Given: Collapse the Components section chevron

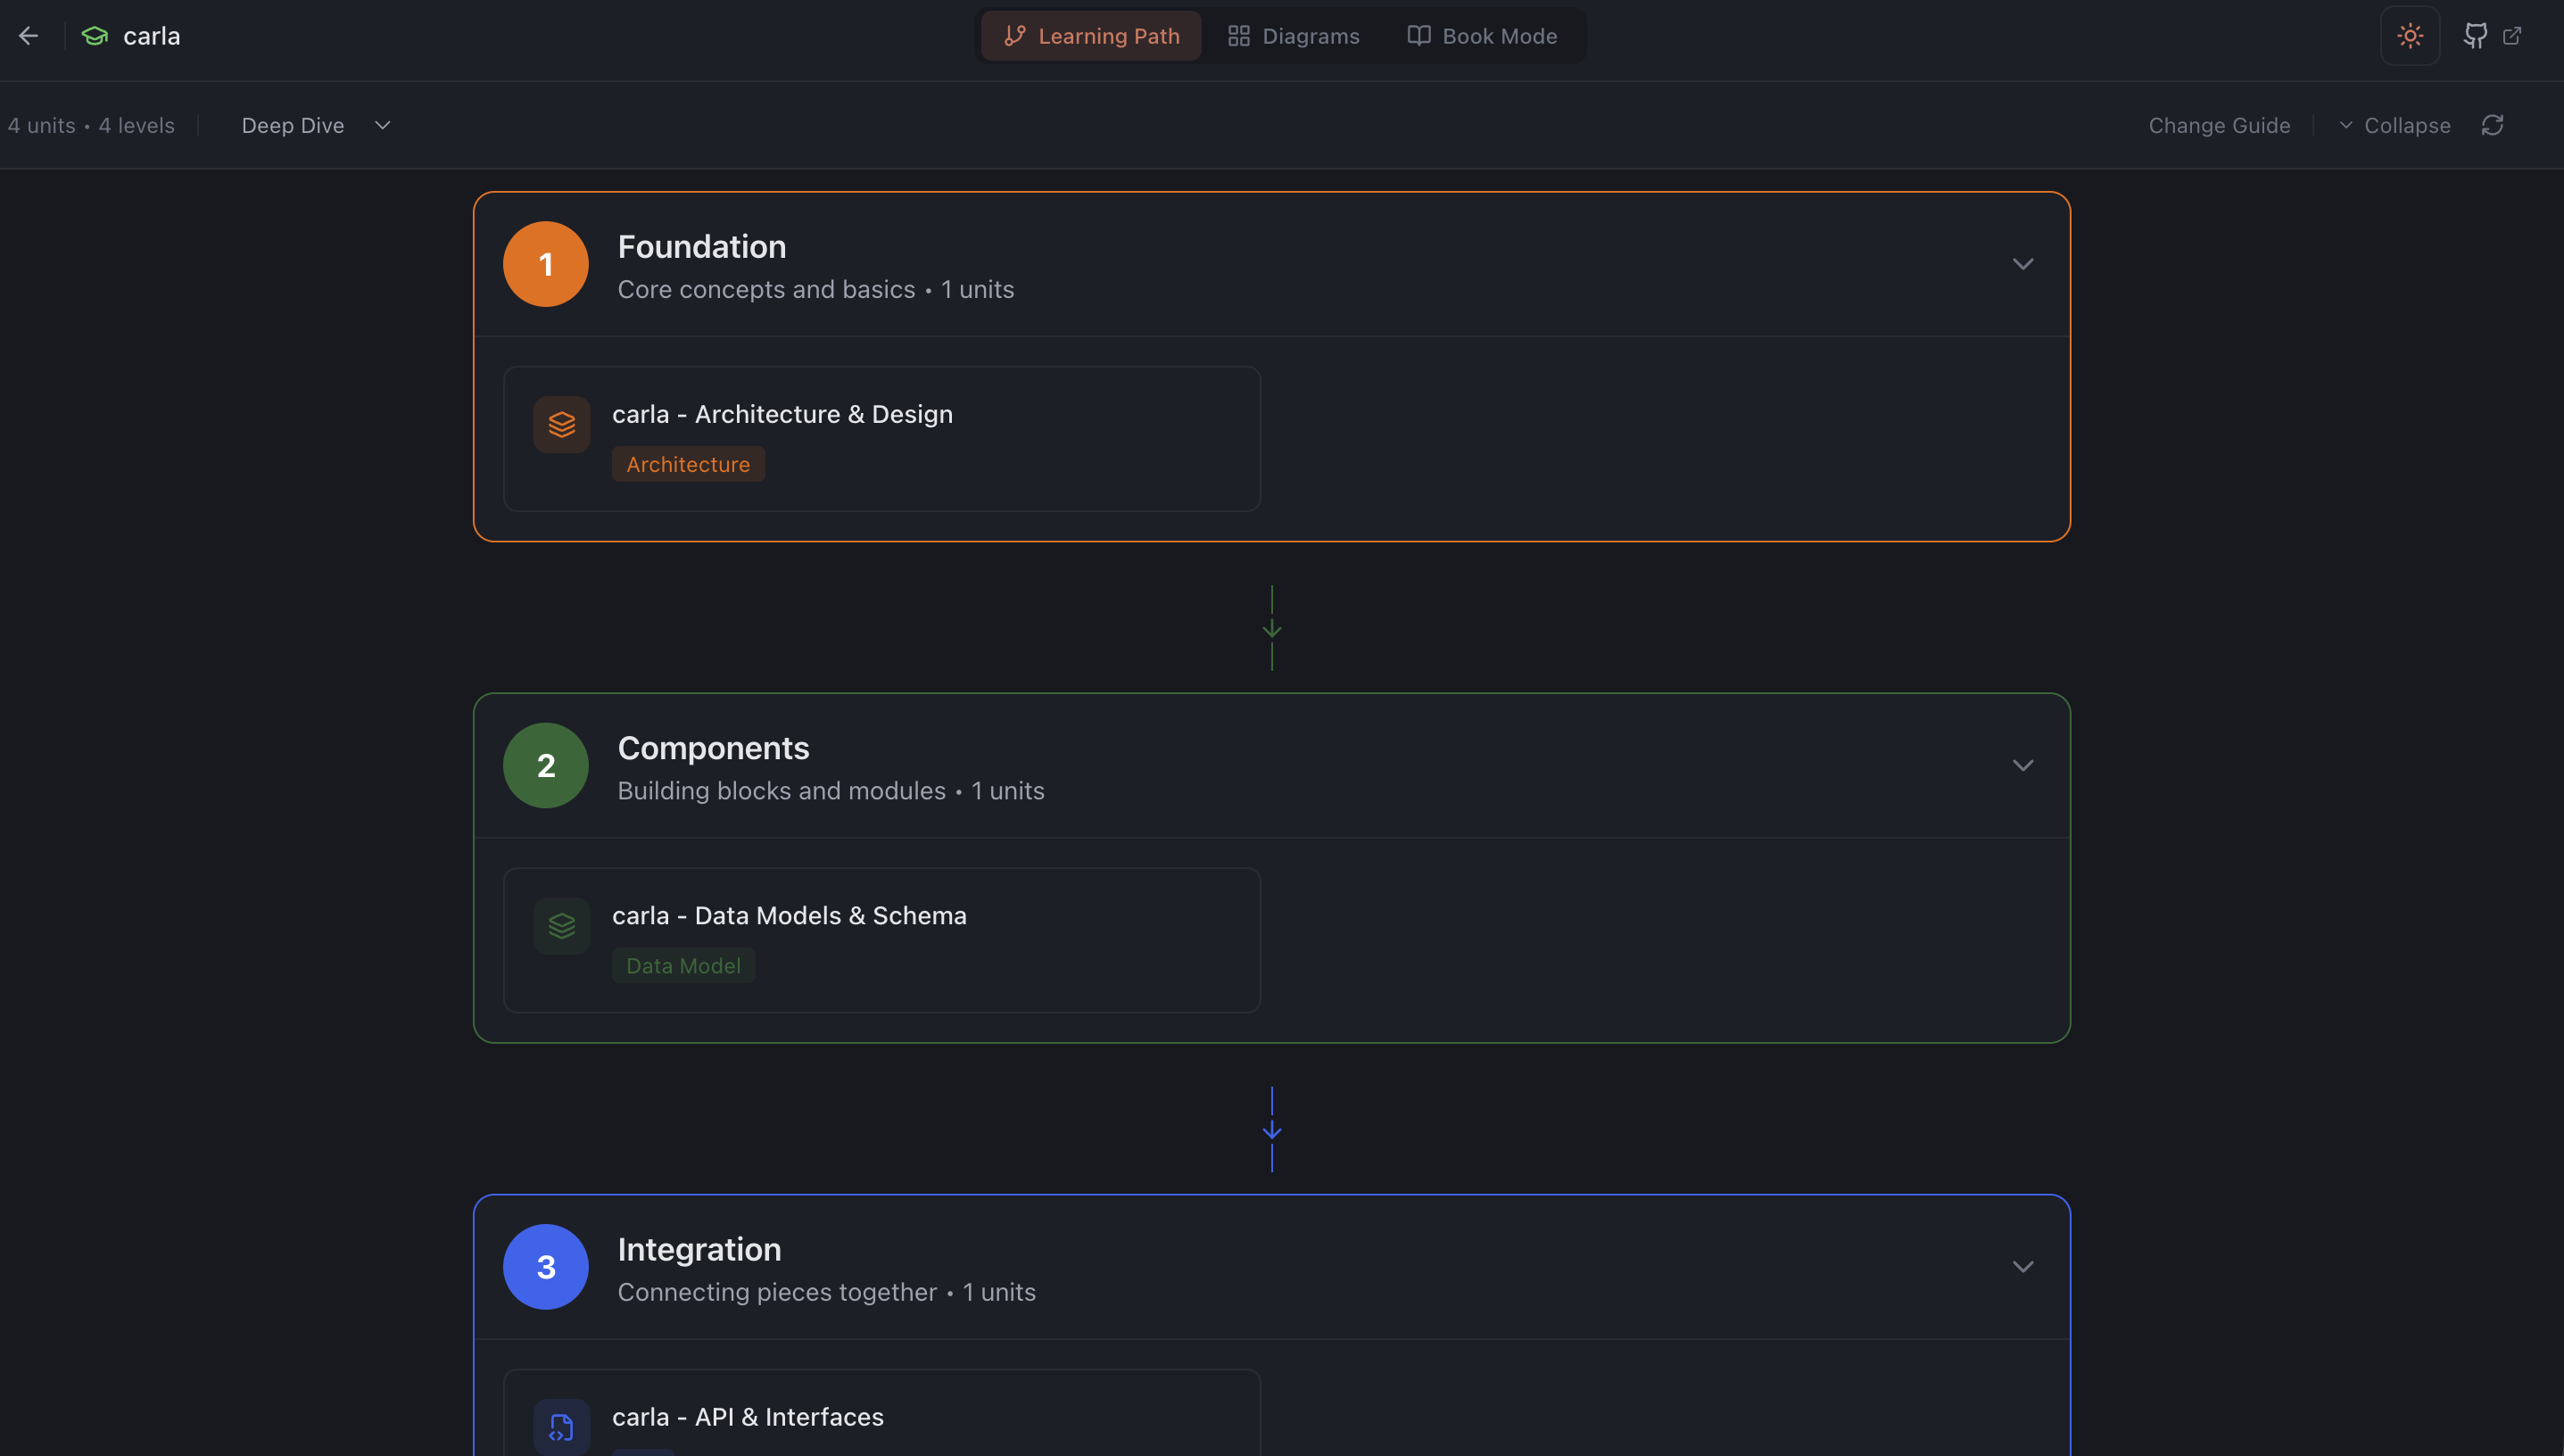Looking at the screenshot, I should (x=2023, y=765).
